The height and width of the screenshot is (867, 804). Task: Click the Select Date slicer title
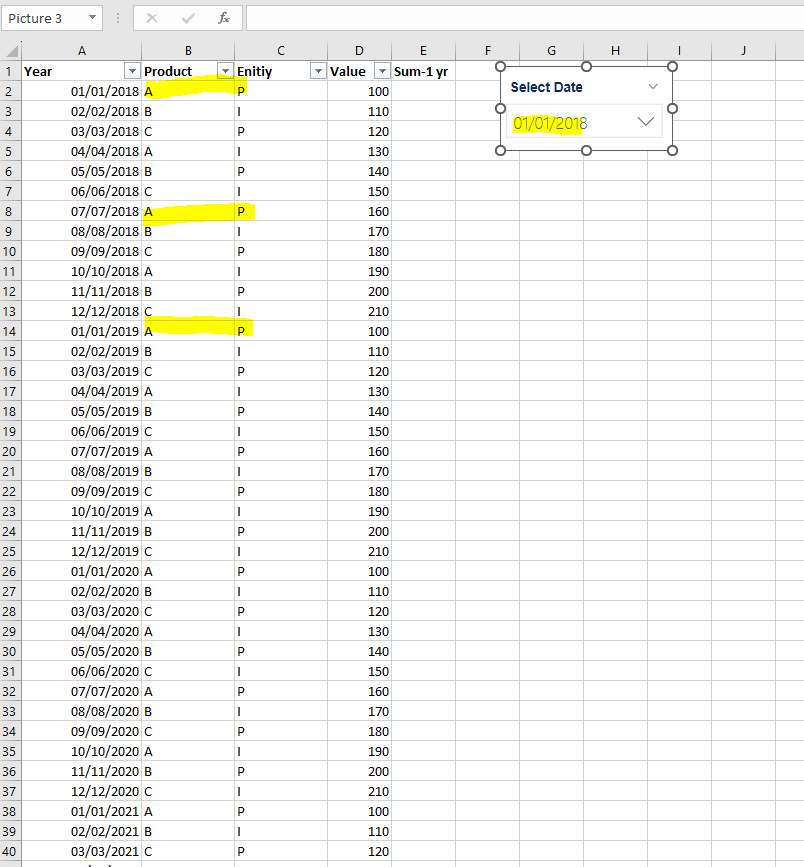546,87
